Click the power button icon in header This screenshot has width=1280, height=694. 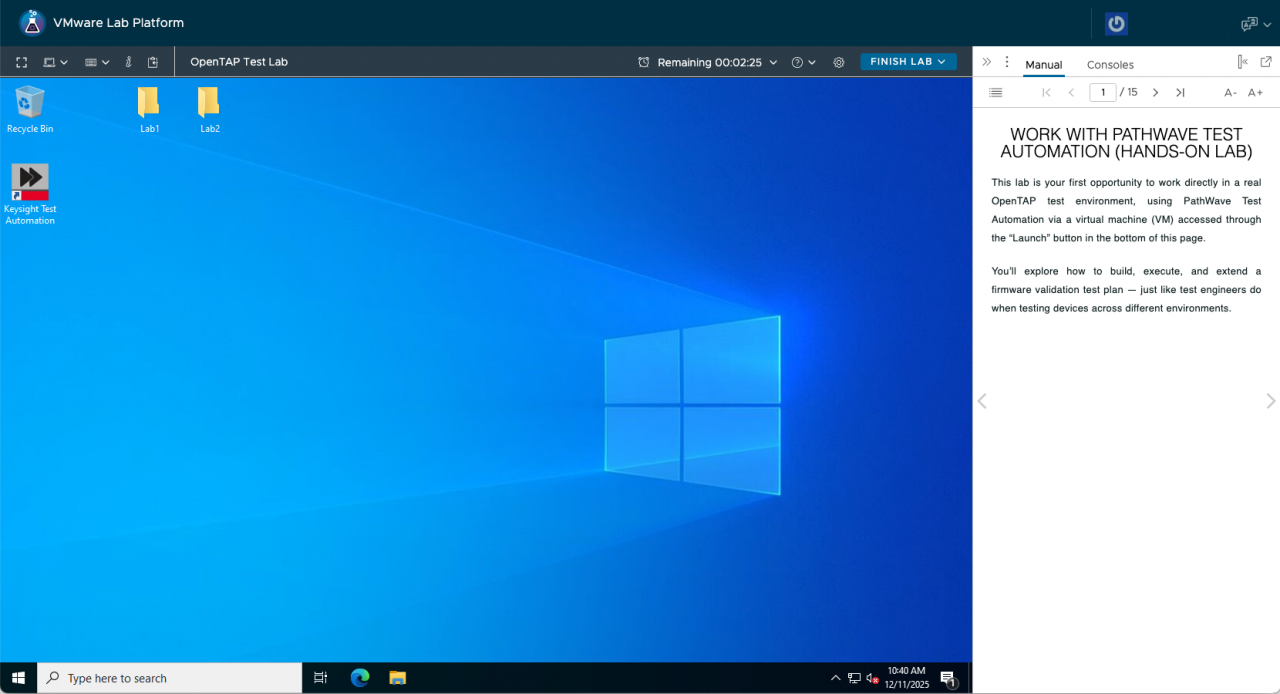coord(1116,23)
